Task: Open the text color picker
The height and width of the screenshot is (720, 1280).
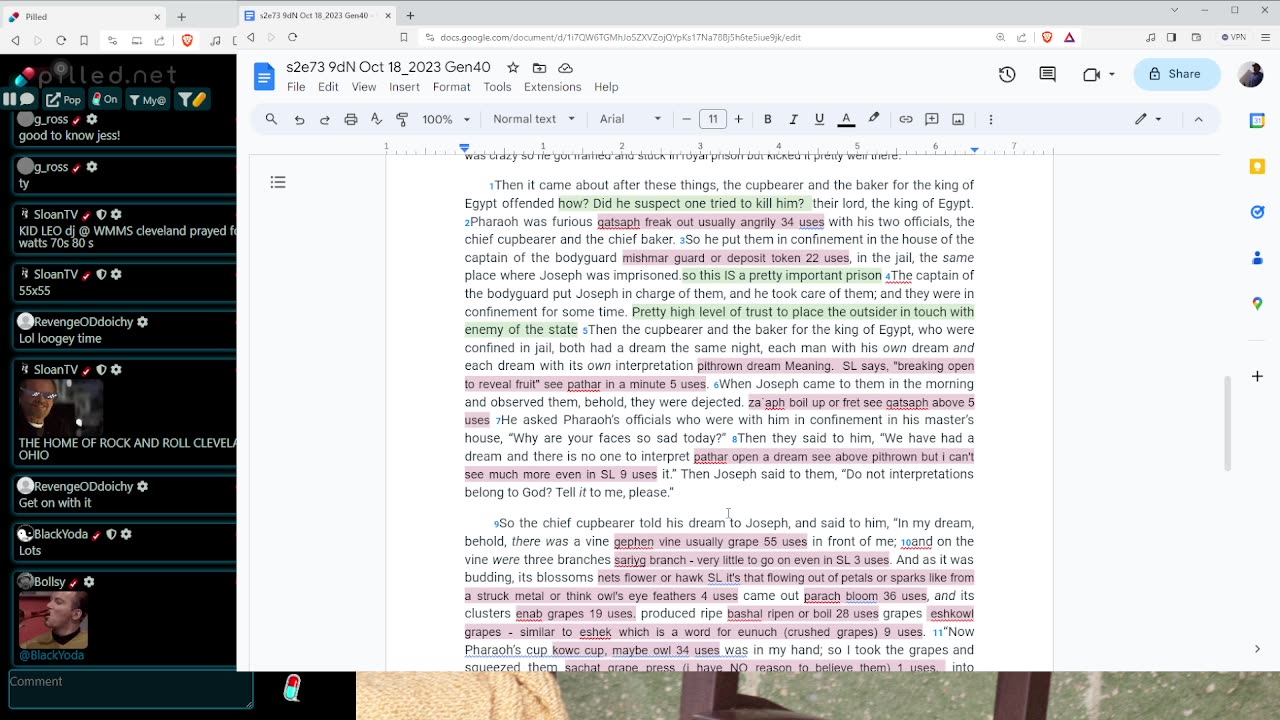Action: (x=846, y=119)
